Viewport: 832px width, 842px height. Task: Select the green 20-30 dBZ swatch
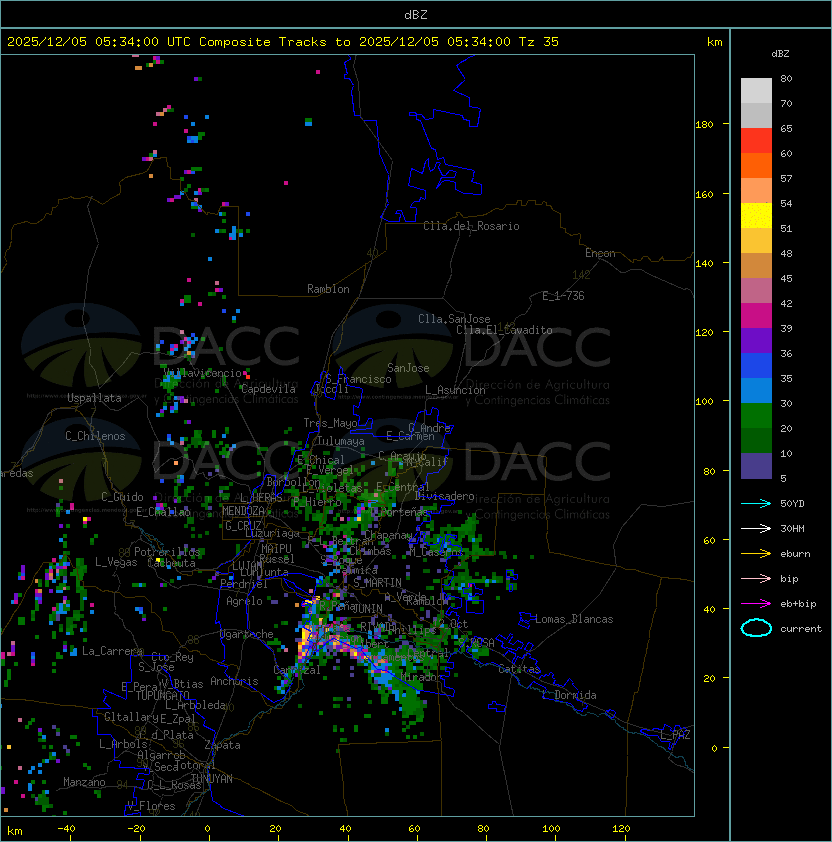click(756, 416)
